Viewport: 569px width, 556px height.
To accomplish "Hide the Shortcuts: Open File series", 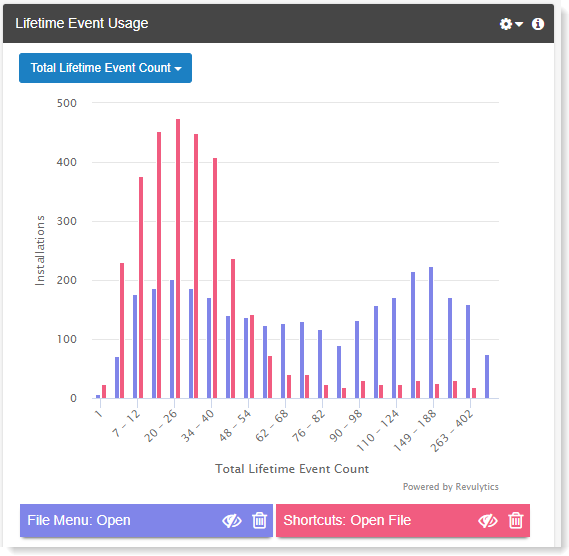I will point(488,521).
